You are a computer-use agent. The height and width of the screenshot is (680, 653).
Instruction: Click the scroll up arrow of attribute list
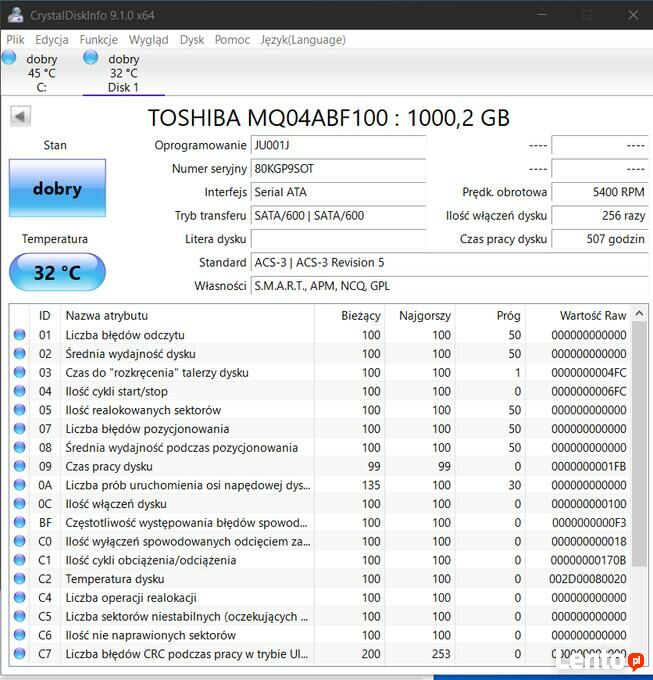click(639, 313)
